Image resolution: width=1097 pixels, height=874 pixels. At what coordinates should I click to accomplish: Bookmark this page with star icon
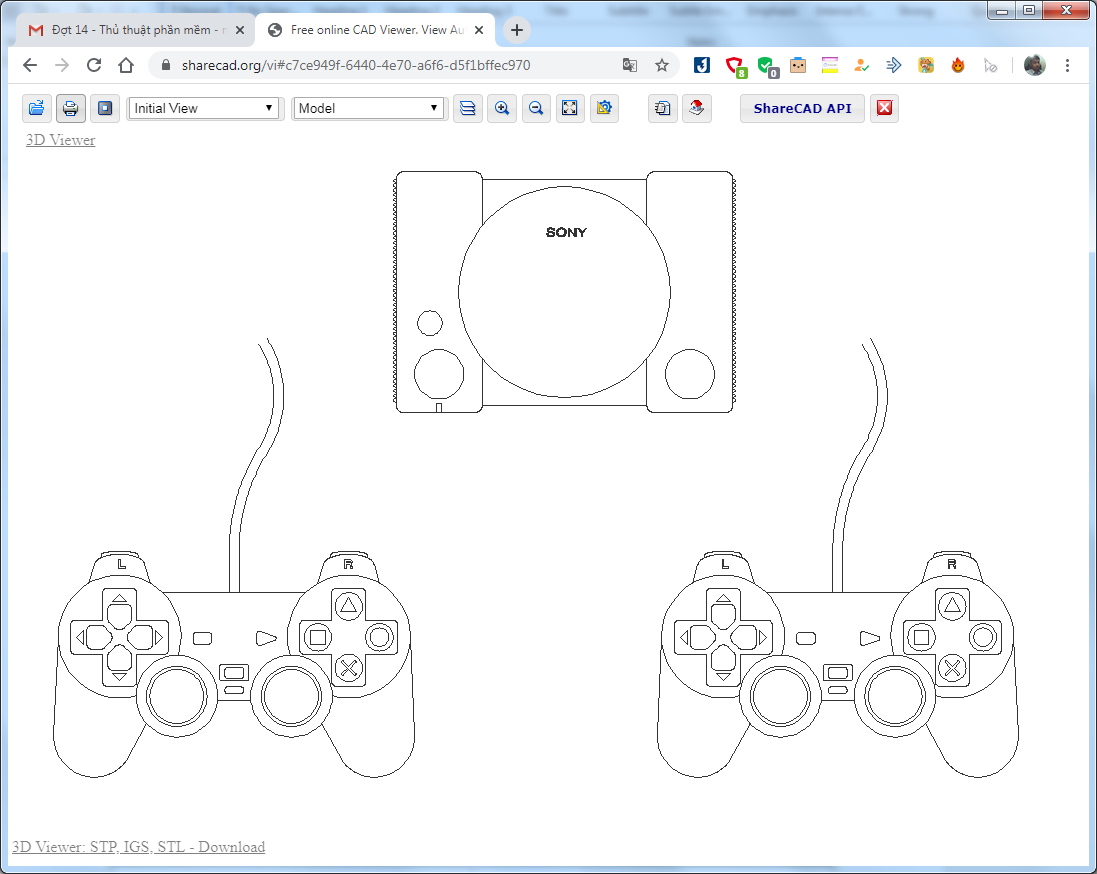click(662, 65)
